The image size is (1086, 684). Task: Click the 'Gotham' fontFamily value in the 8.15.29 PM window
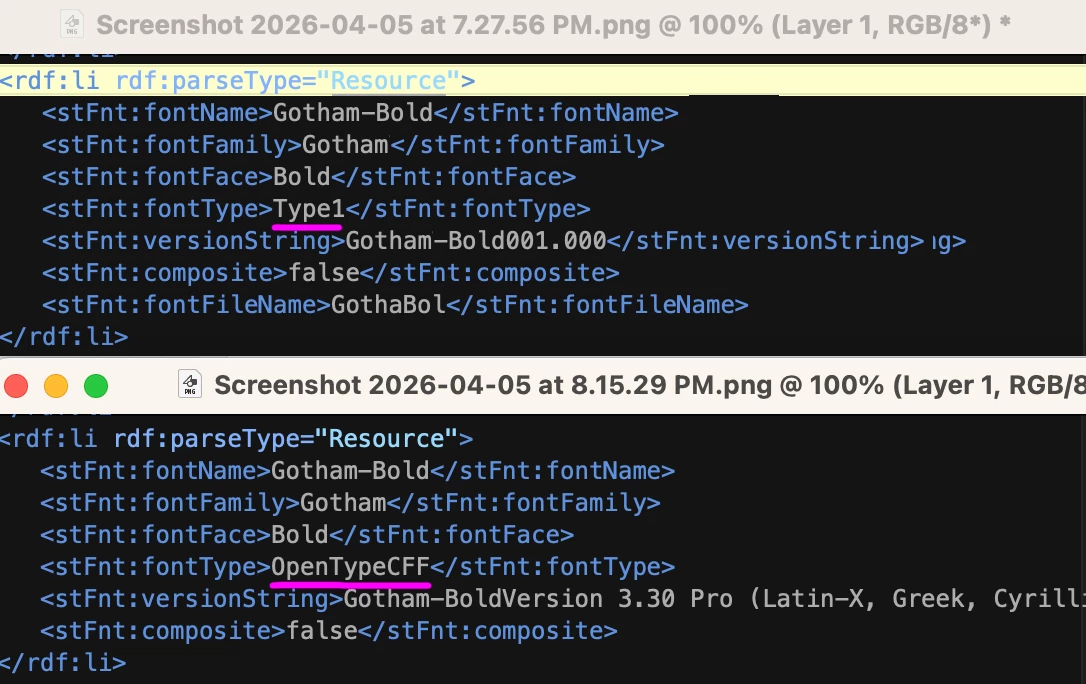(x=343, y=503)
